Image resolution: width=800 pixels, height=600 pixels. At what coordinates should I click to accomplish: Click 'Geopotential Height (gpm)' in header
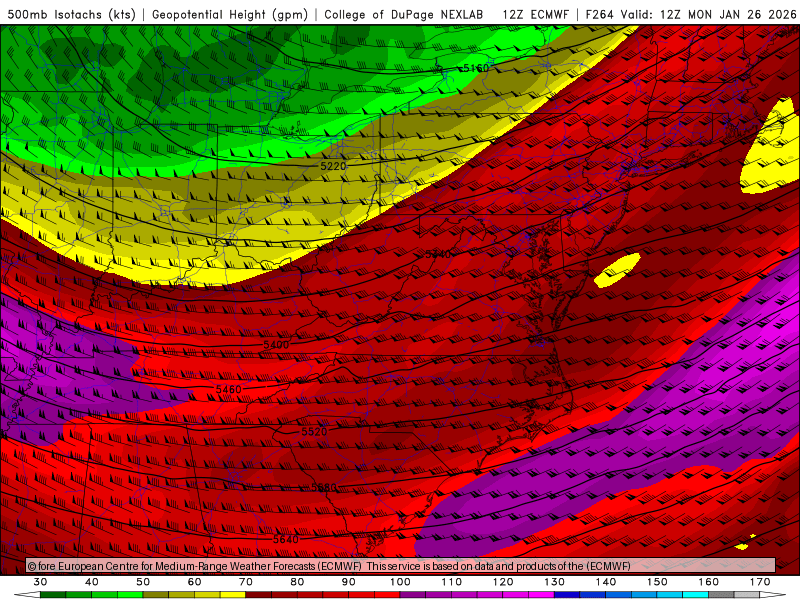click(230, 15)
